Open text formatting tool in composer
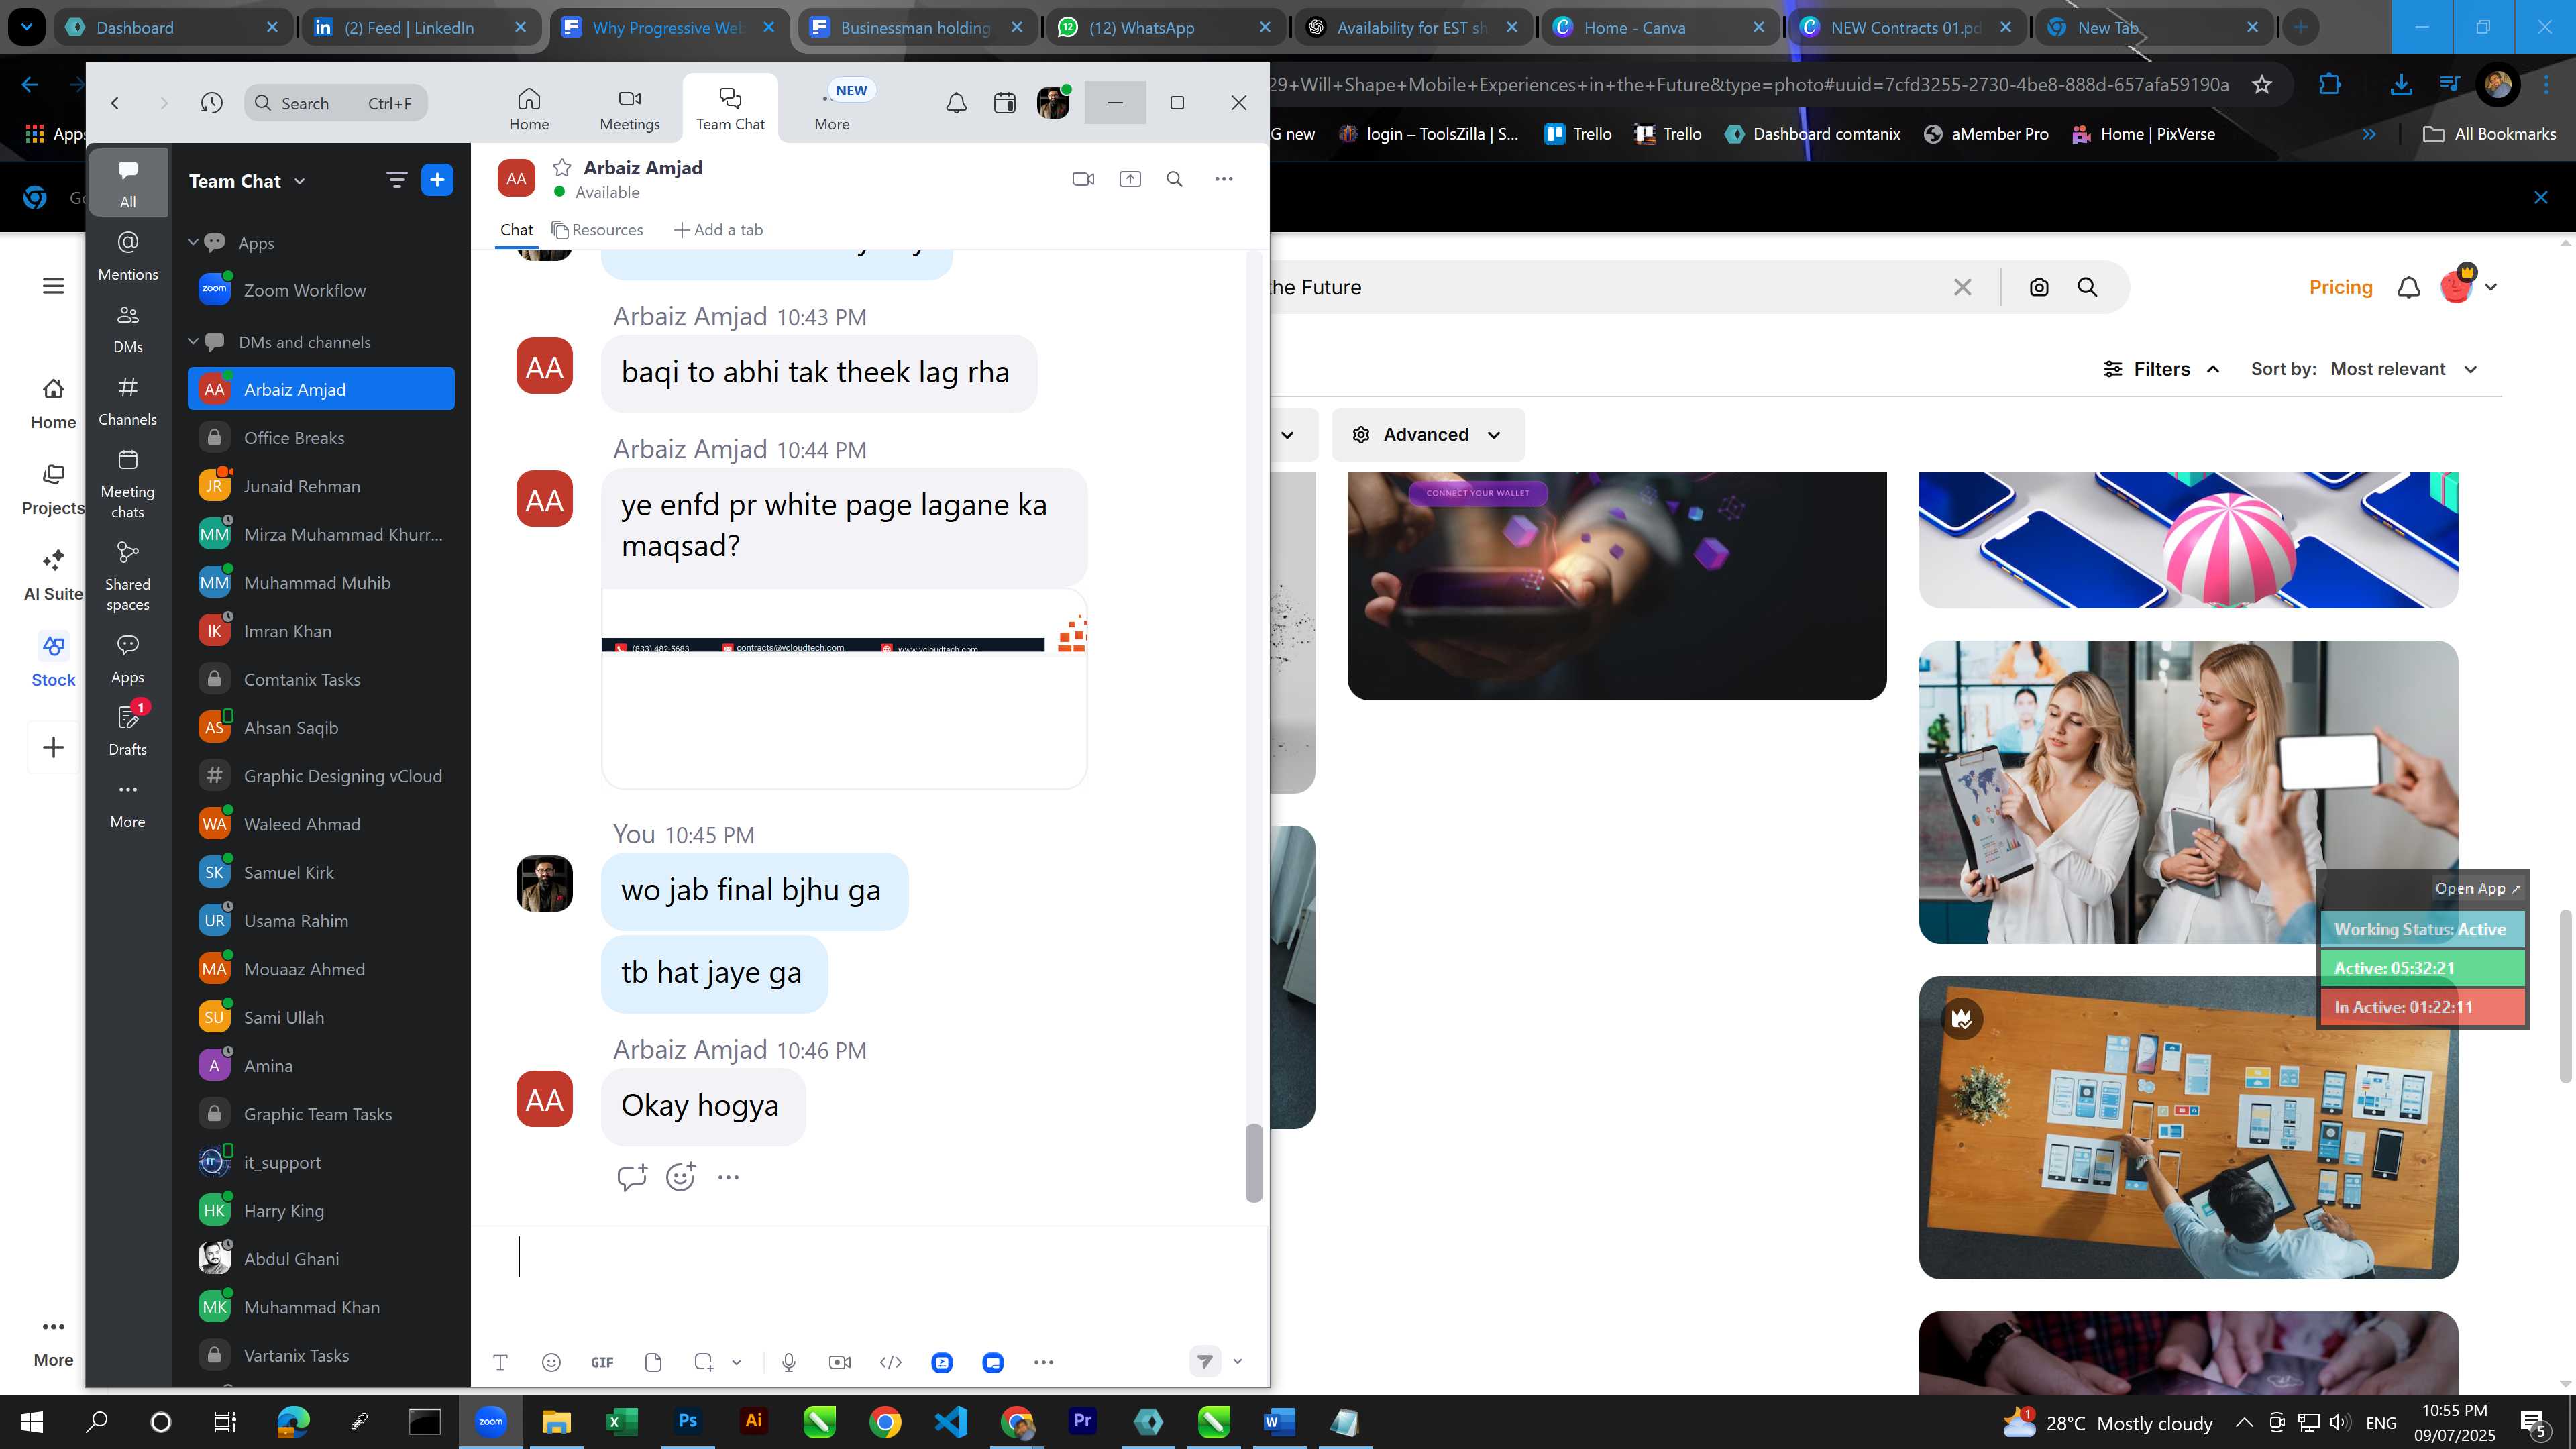 click(500, 1362)
